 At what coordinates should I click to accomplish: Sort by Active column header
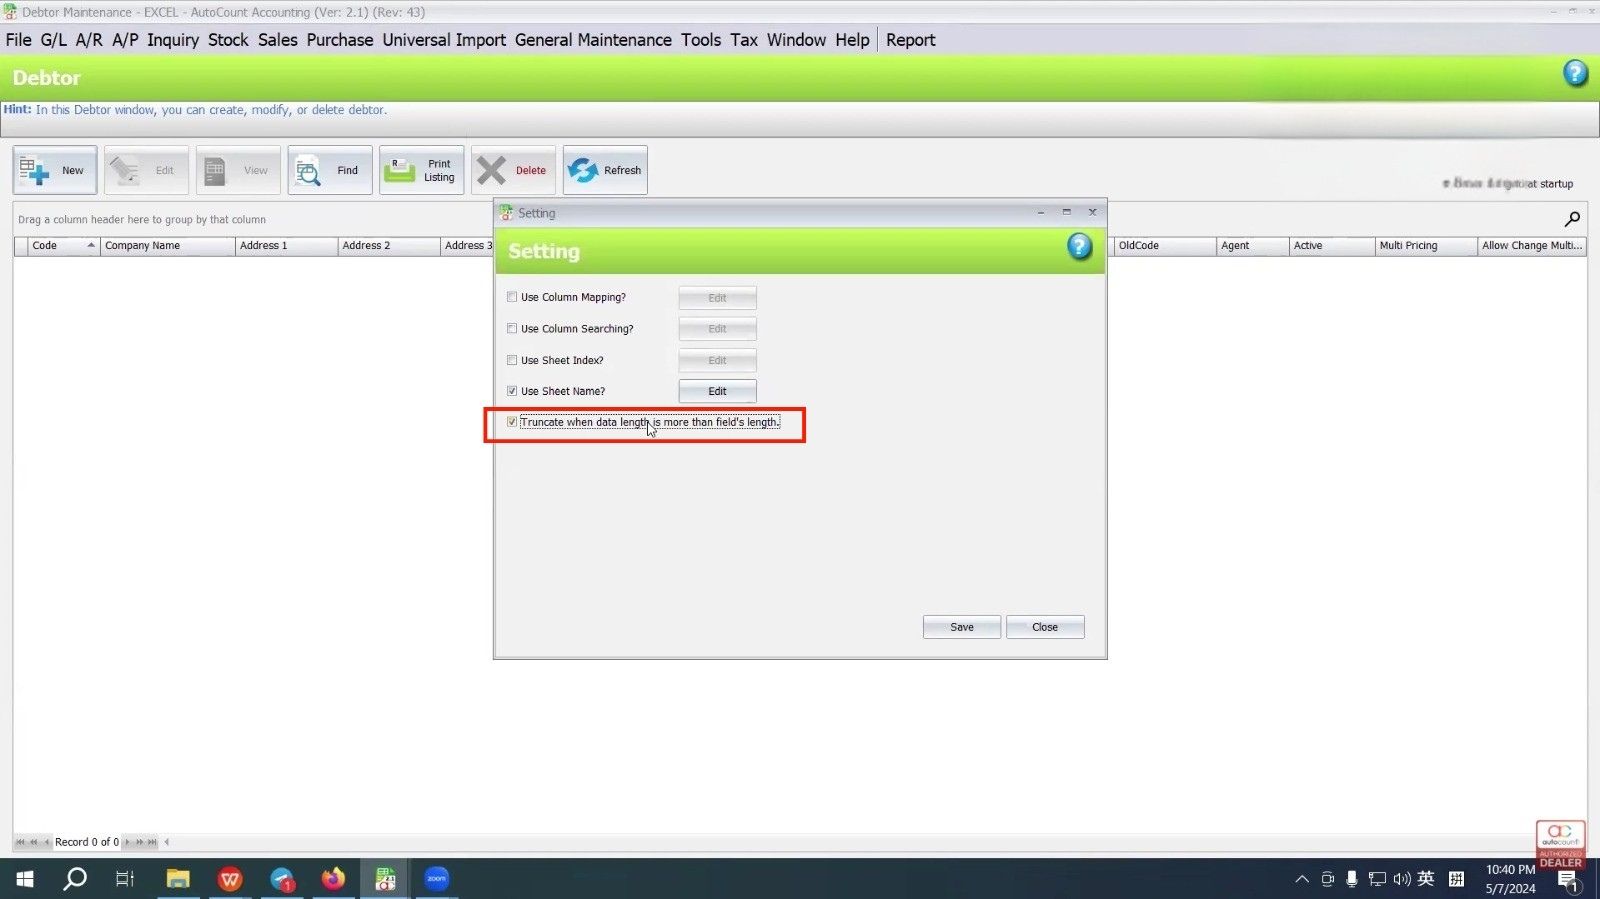coord(1331,246)
